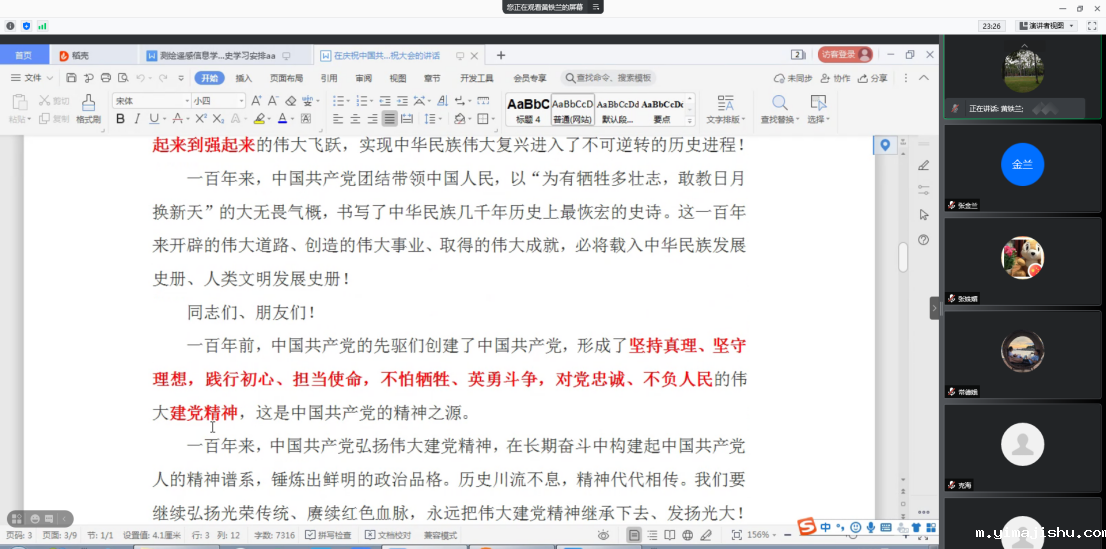Screen dimensions: 1106x549
Task: Click the 访客登录 guest login button
Action: pyautogui.click(x=845, y=55)
